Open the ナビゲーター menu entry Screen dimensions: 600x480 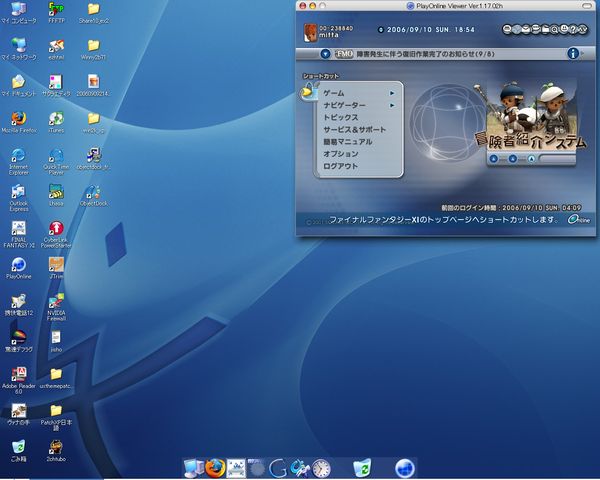[344, 105]
